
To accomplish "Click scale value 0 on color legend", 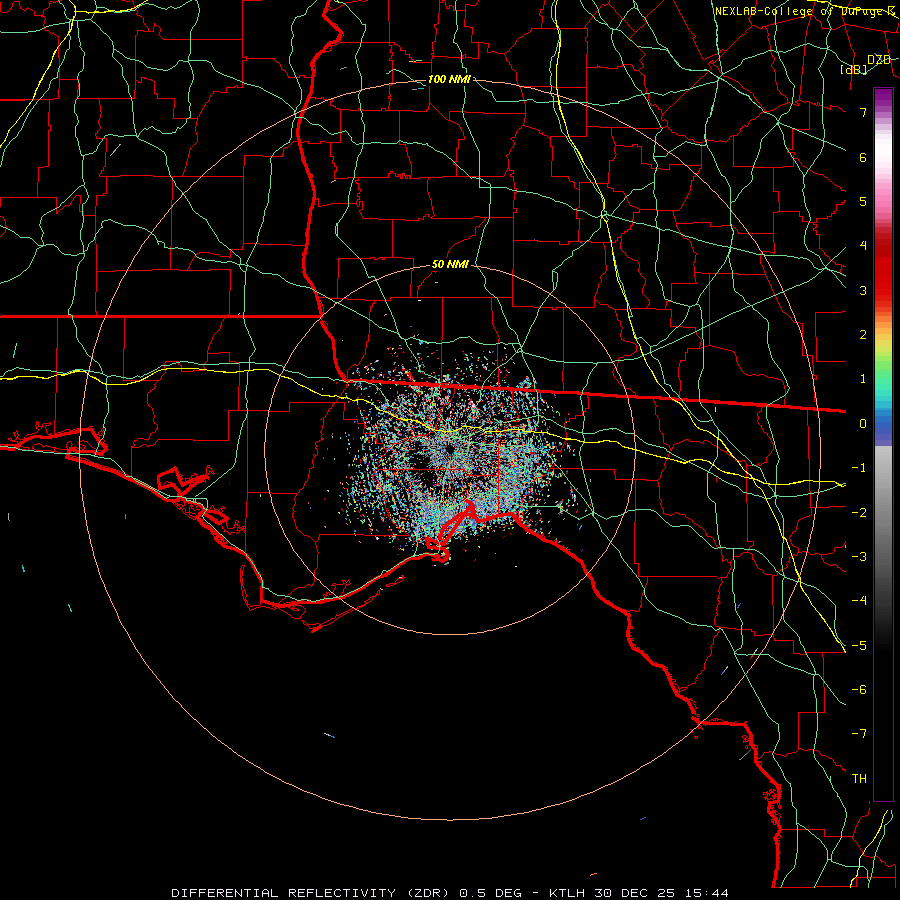I will coord(863,424).
